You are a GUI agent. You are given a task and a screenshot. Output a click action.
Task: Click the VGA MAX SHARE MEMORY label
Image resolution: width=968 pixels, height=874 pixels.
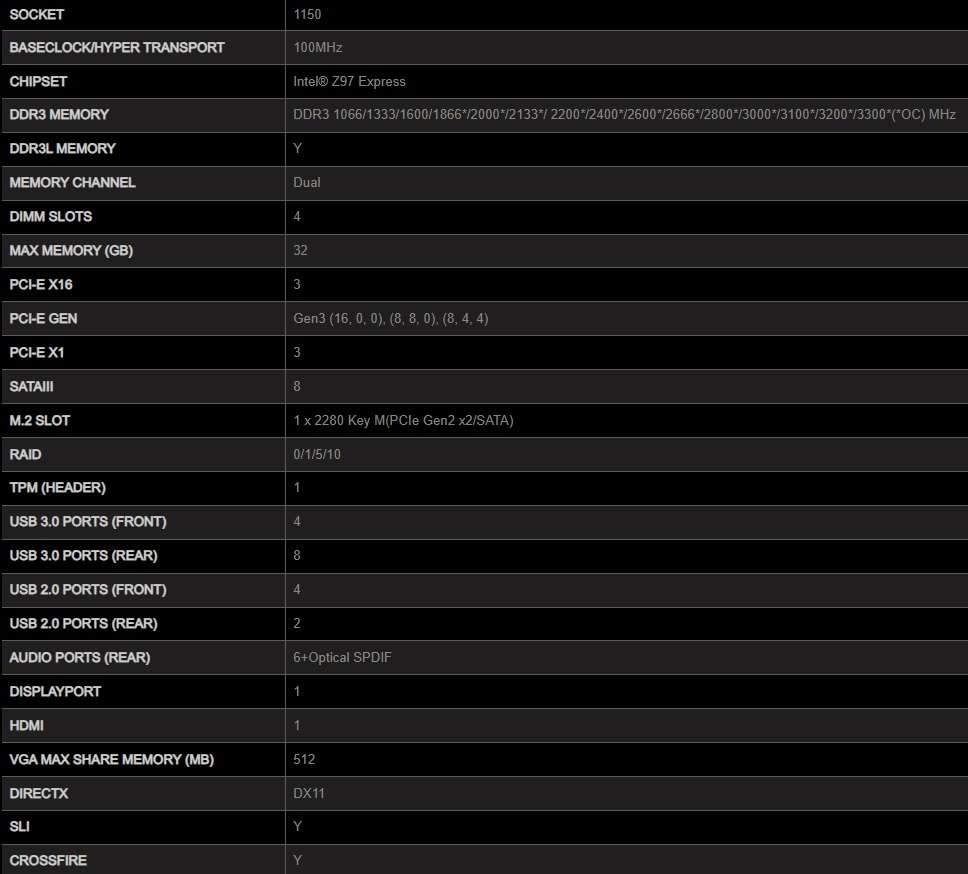[111, 759]
